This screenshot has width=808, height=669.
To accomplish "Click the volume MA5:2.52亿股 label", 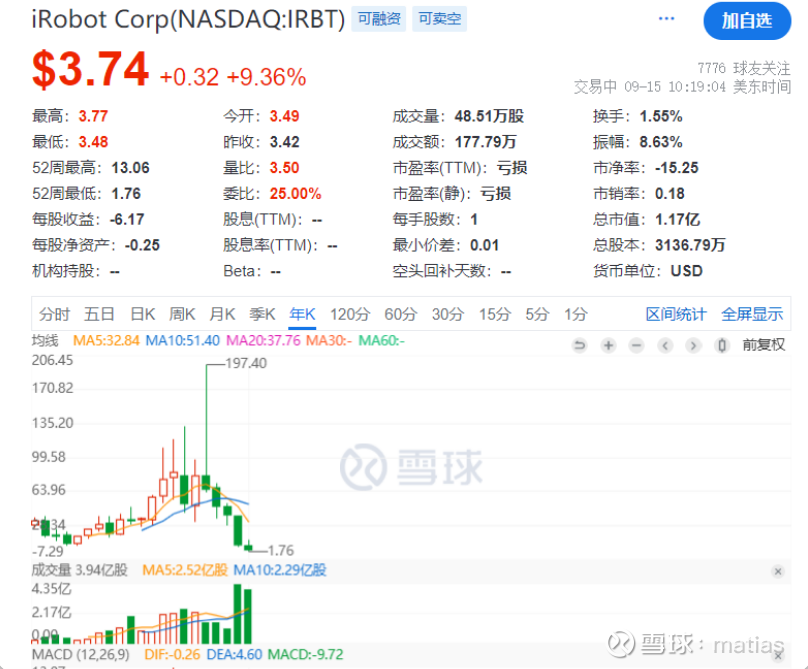I will point(185,570).
